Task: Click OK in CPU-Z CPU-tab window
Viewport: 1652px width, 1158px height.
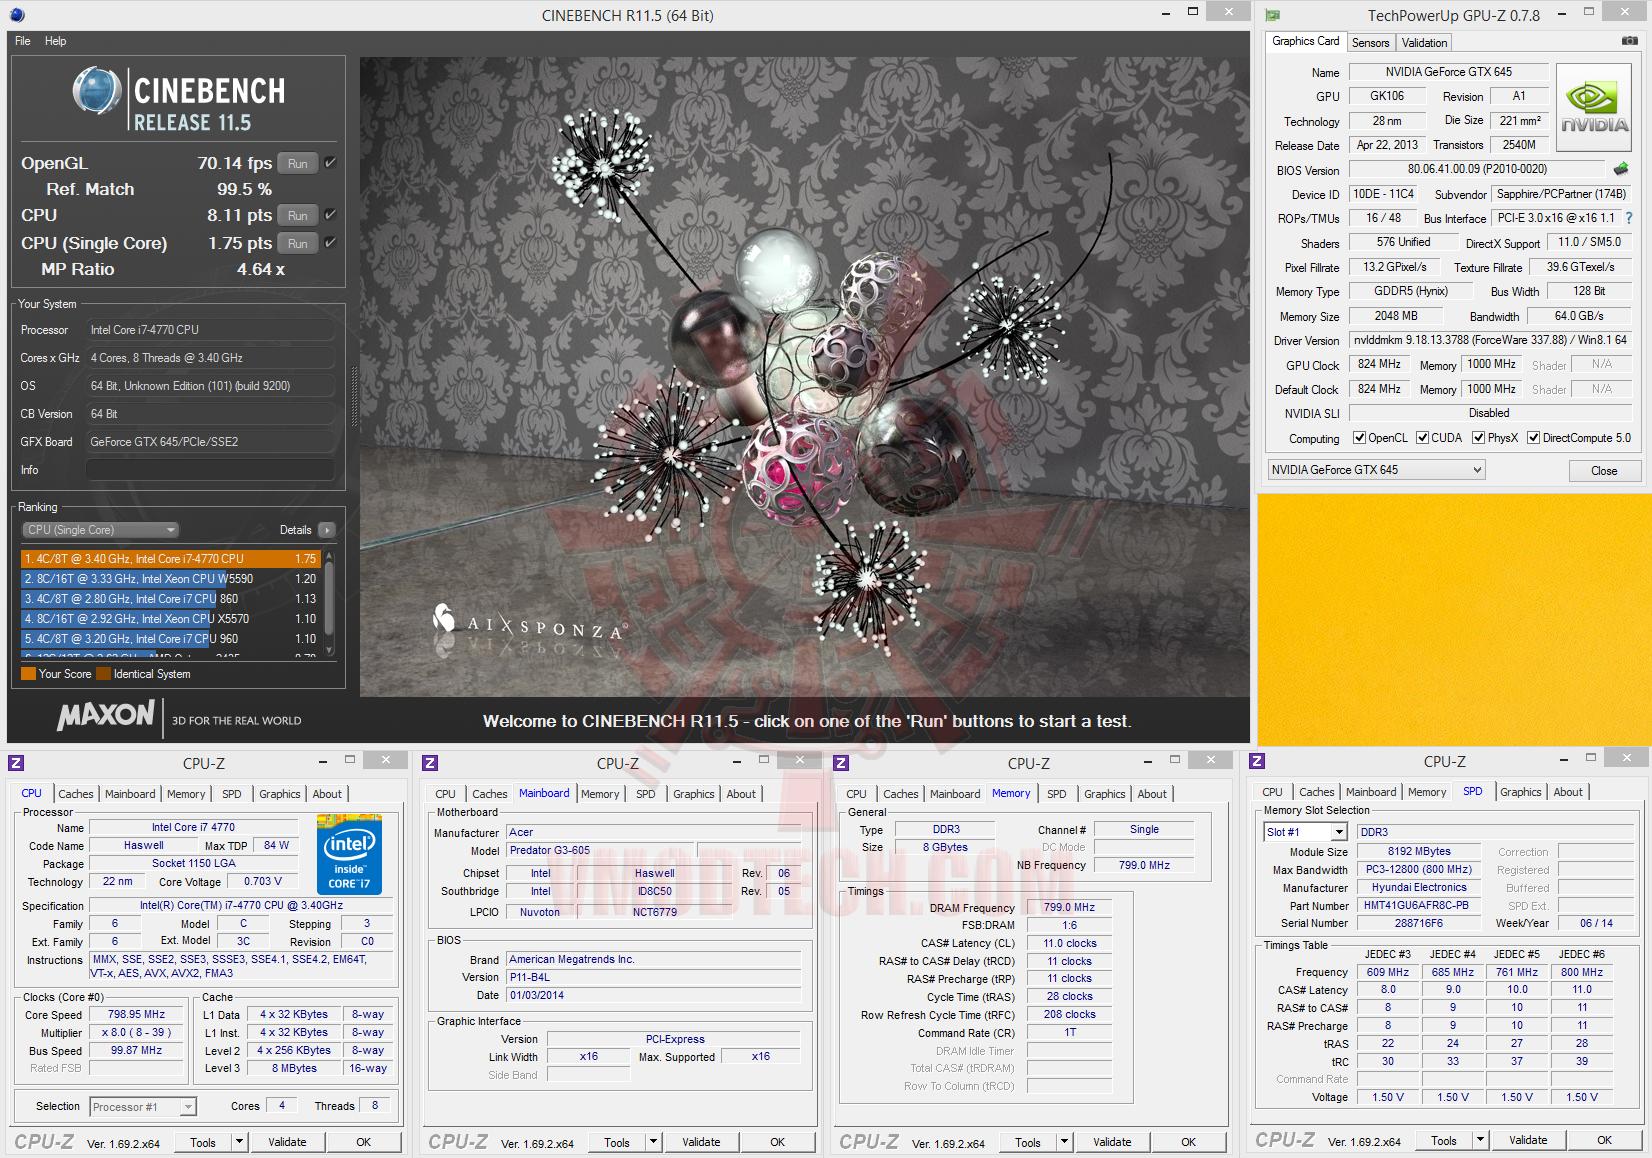Action: tap(364, 1142)
